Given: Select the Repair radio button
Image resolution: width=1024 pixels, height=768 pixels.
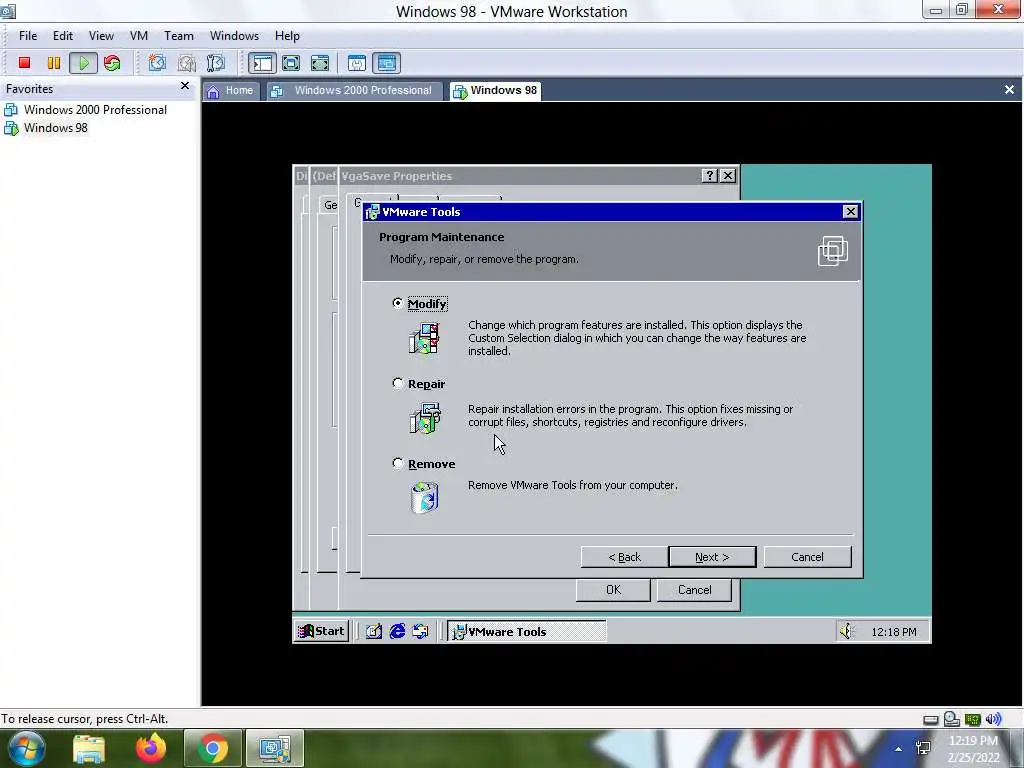Looking at the screenshot, I should 397,383.
